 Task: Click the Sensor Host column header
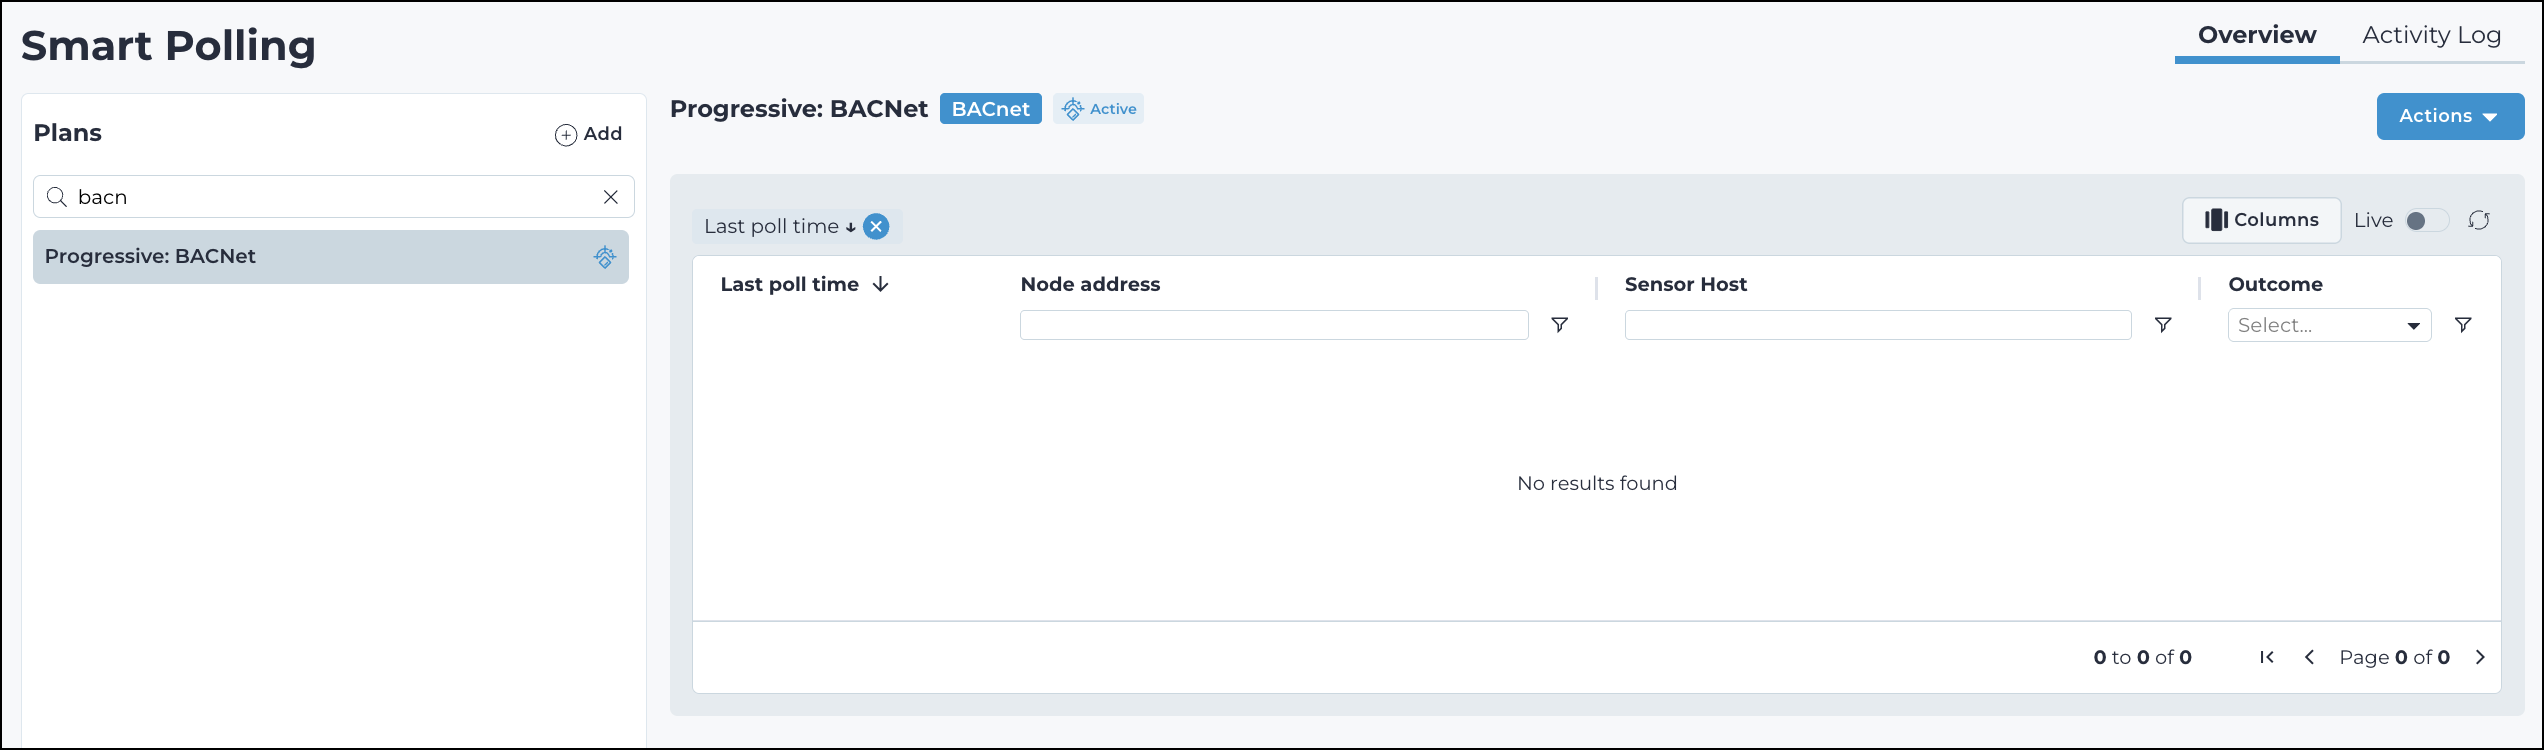click(x=1685, y=284)
